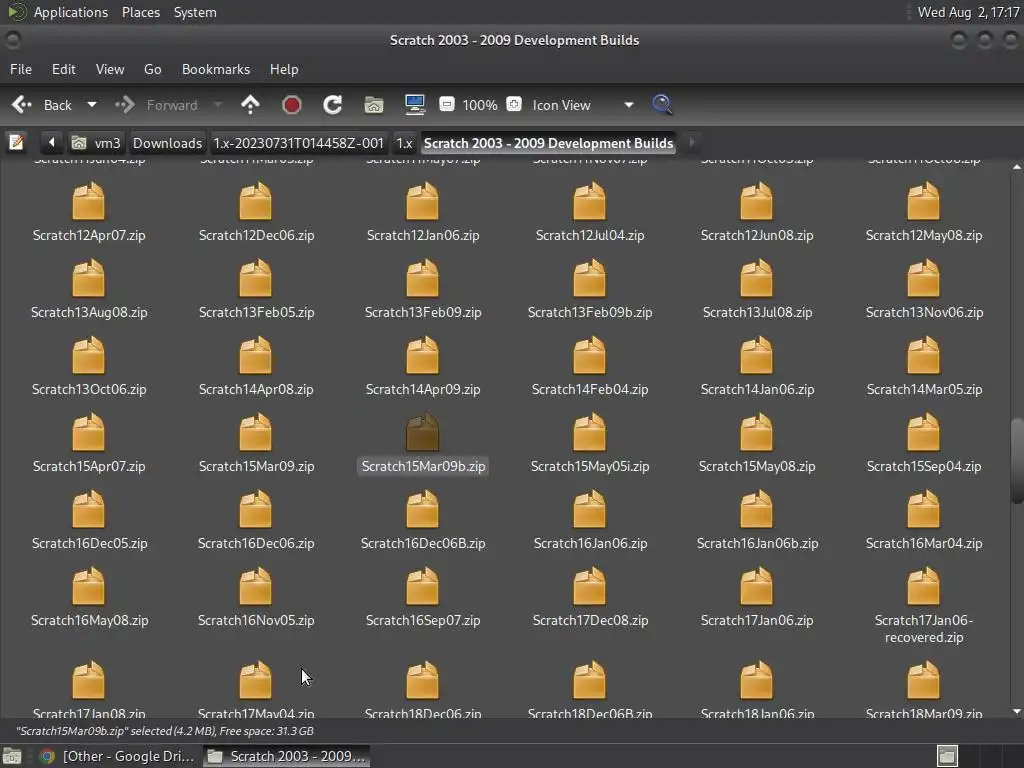
Task: Select Scratch12Jan06.zip archive icon
Action: click(423, 201)
